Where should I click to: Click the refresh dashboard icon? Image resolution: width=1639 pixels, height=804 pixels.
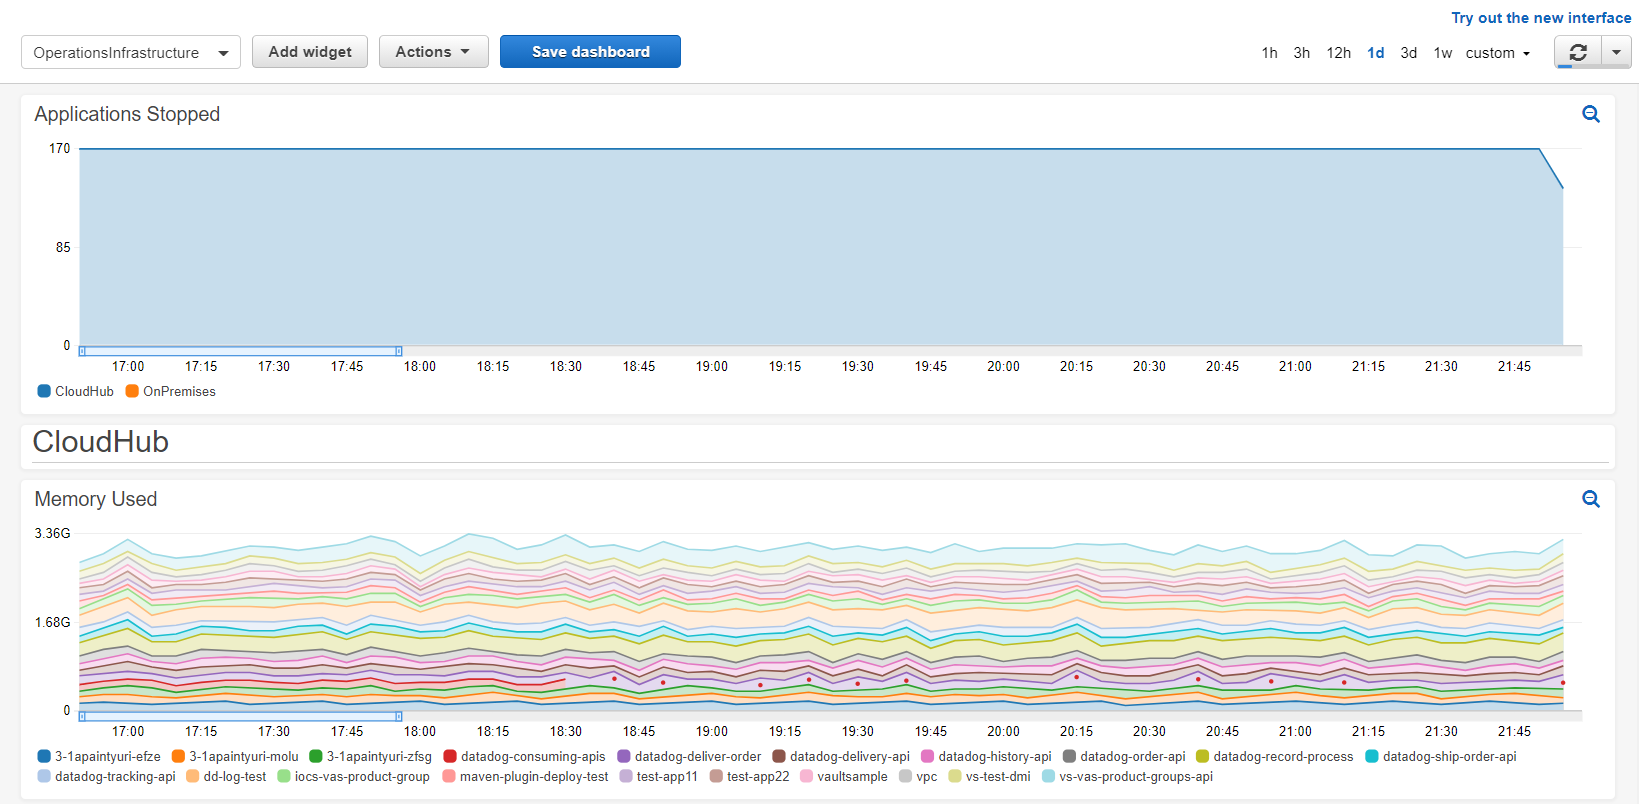pos(1578,52)
